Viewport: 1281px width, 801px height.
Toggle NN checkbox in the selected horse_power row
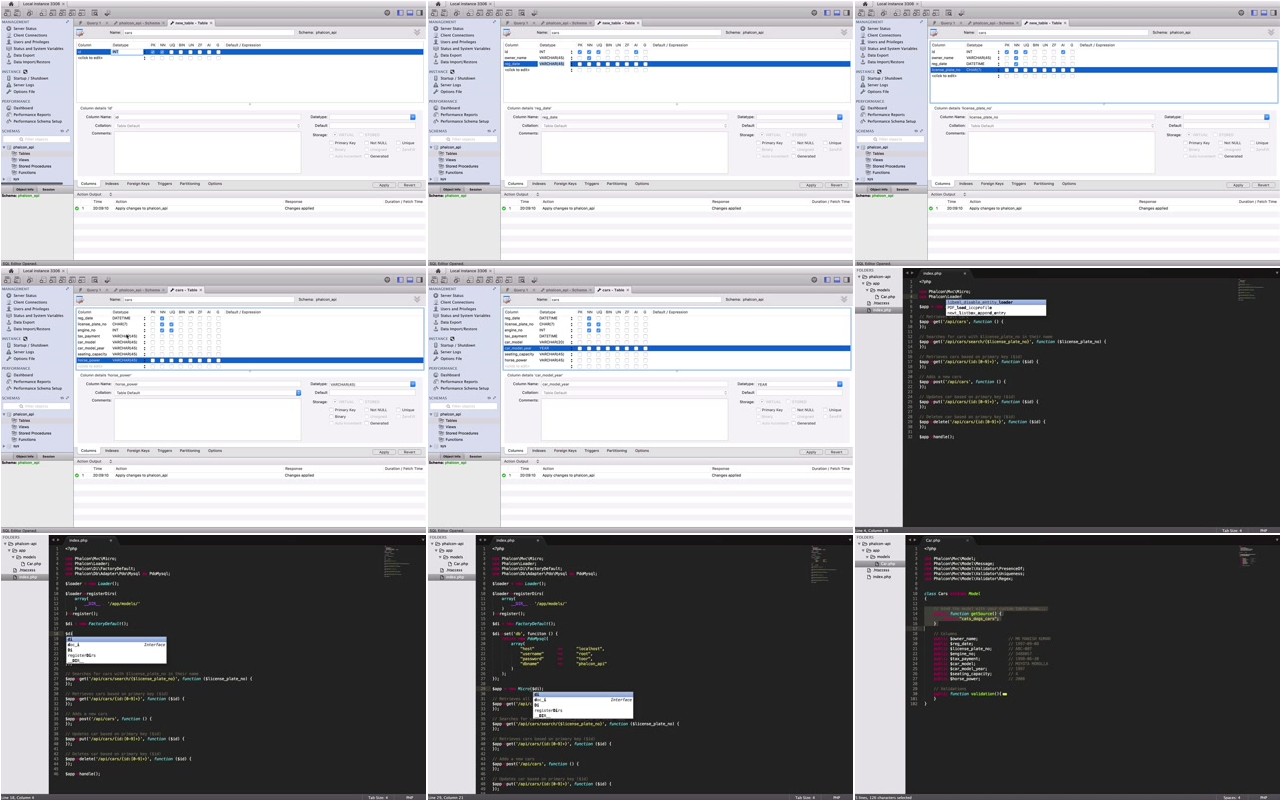pyautogui.click(x=162, y=360)
